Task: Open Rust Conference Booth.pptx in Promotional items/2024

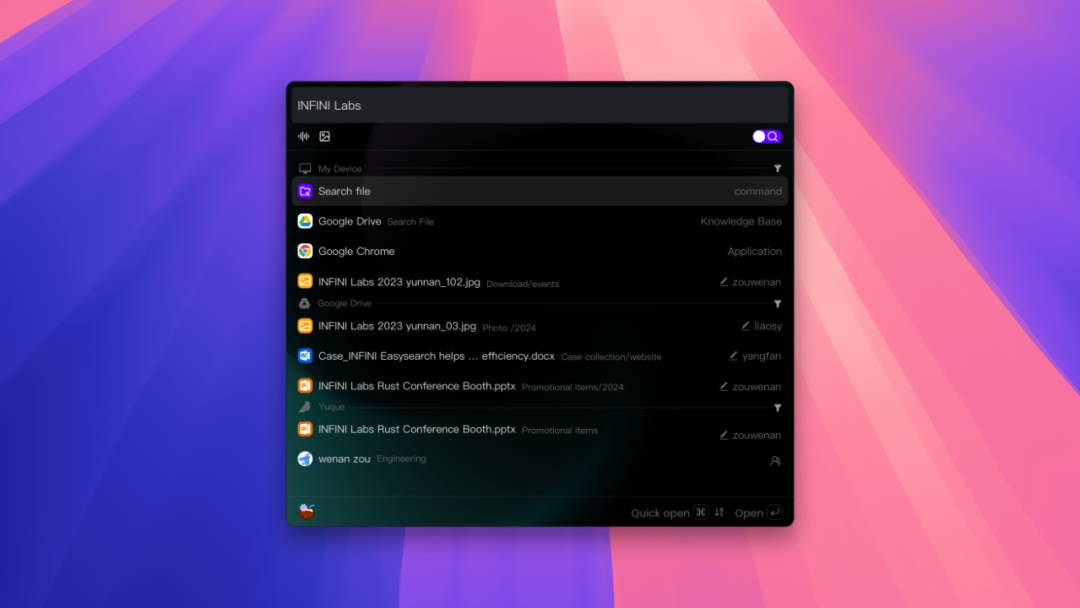Action: [540, 386]
